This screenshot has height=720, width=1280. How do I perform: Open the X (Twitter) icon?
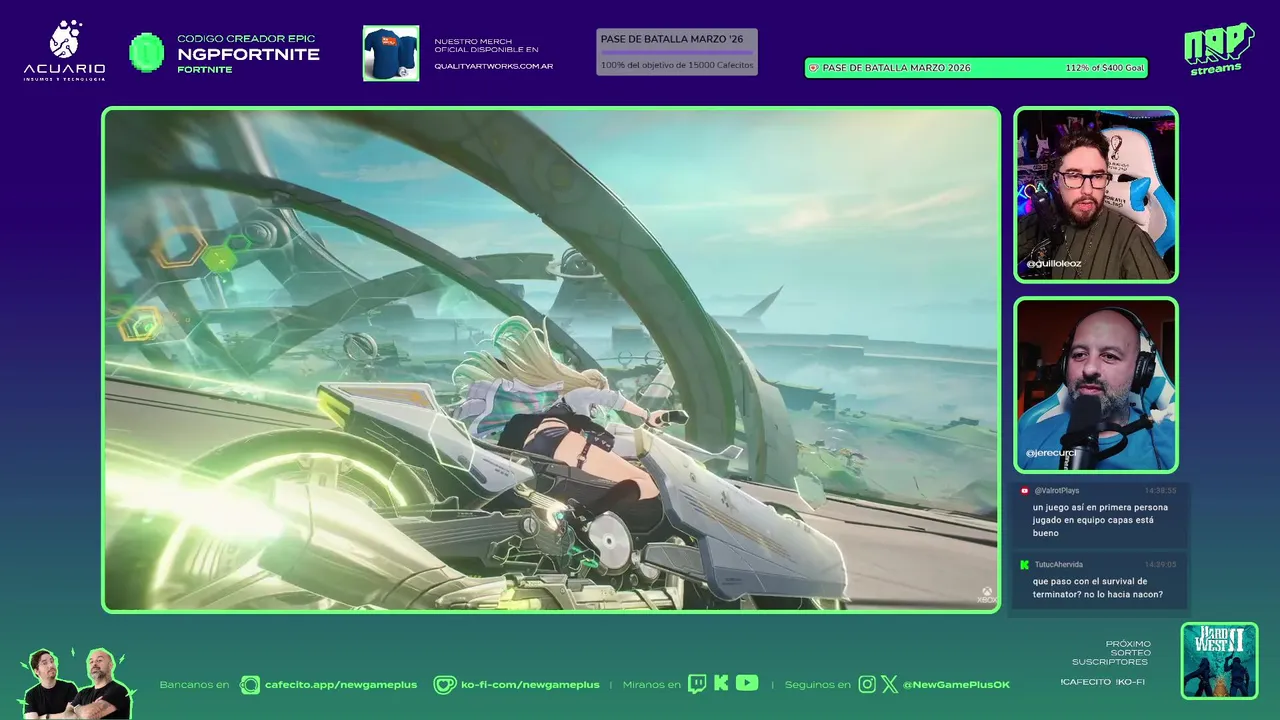(x=889, y=685)
